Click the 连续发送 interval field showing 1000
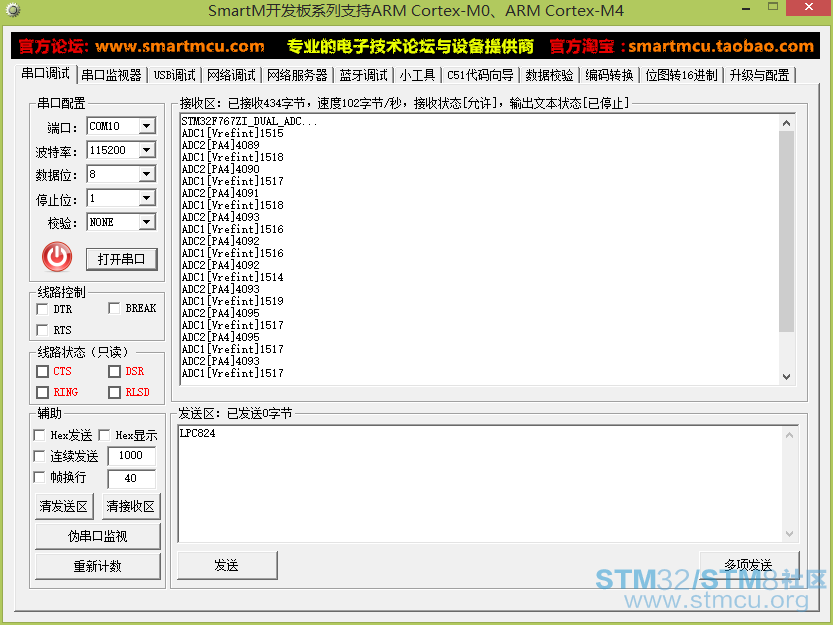The image size is (833, 625). [x=131, y=455]
